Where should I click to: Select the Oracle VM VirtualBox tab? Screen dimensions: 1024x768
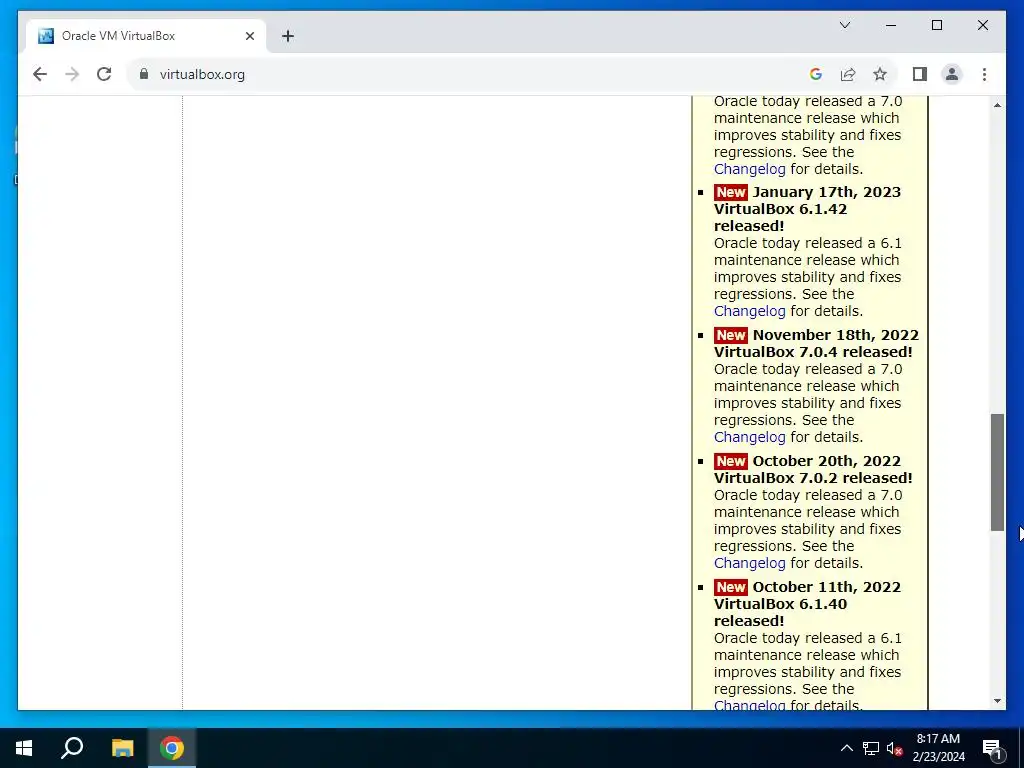[146, 36]
